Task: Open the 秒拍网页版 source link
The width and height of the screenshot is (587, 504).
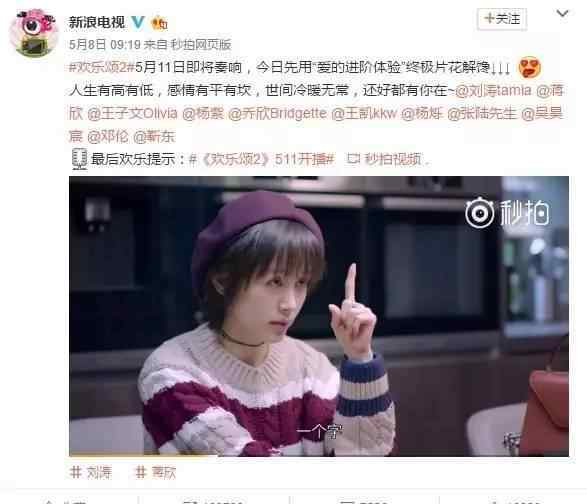Action: click(x=201, y=45)
